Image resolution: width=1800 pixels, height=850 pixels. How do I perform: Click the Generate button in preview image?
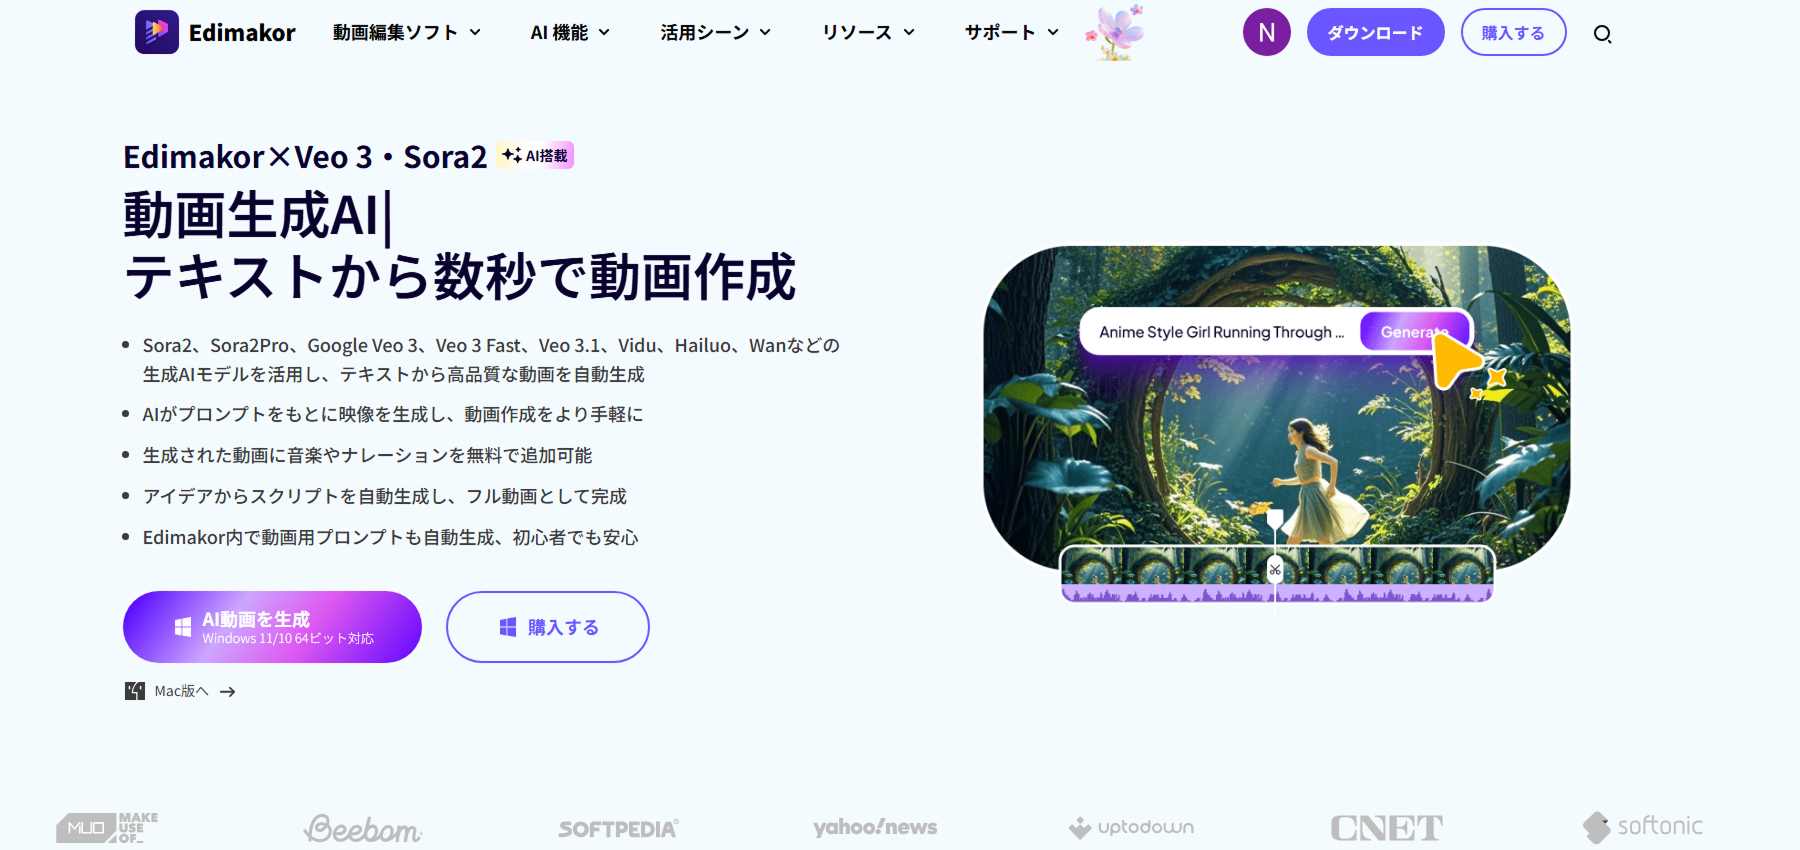click(1414, 332)
